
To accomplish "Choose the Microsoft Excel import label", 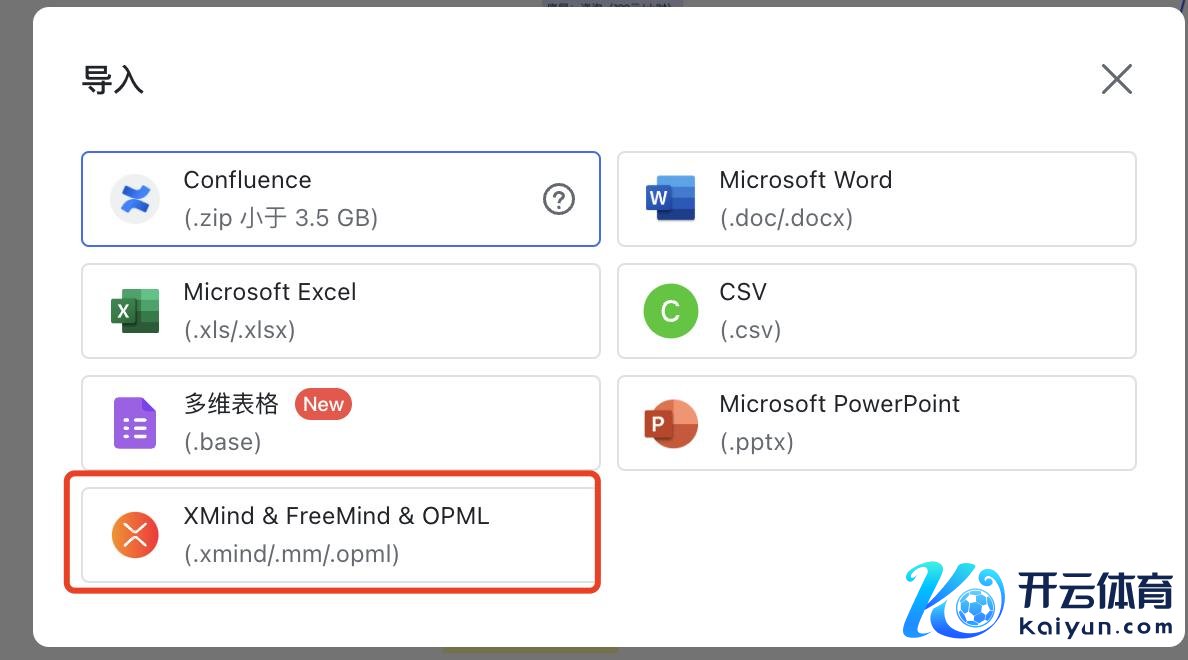I will click(x=270, y=292).
